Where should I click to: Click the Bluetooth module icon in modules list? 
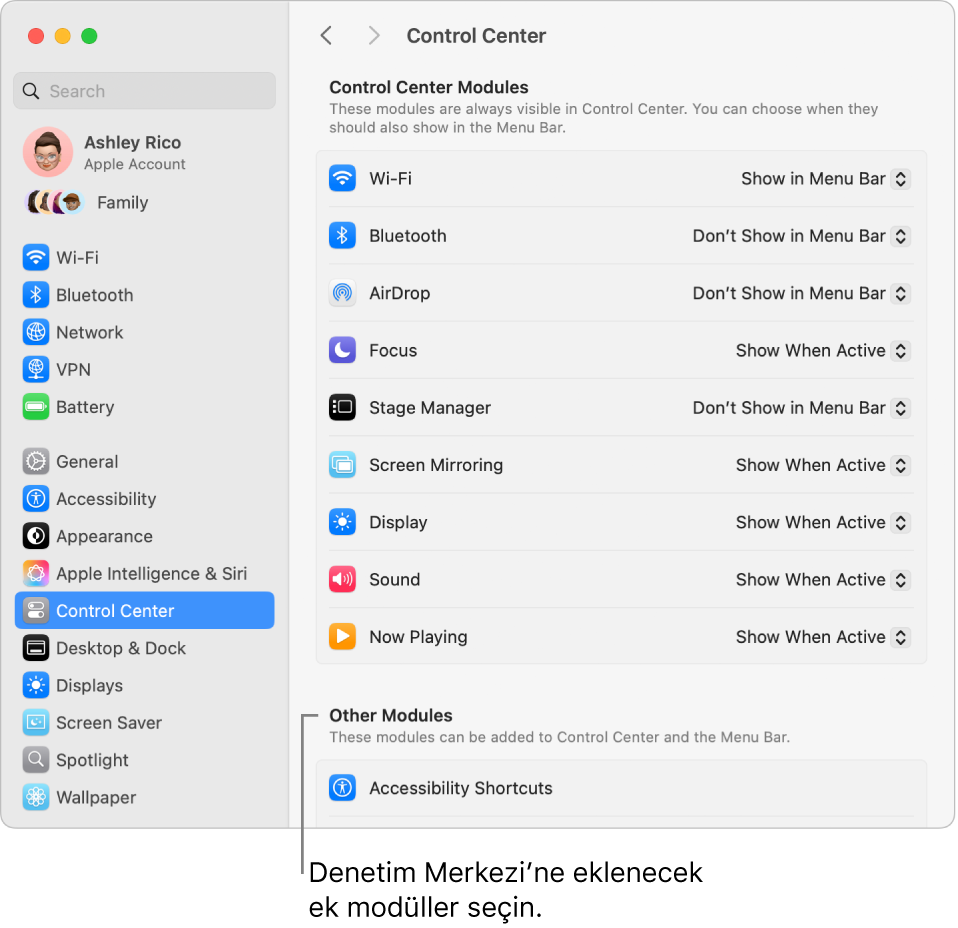click(342, 236)
